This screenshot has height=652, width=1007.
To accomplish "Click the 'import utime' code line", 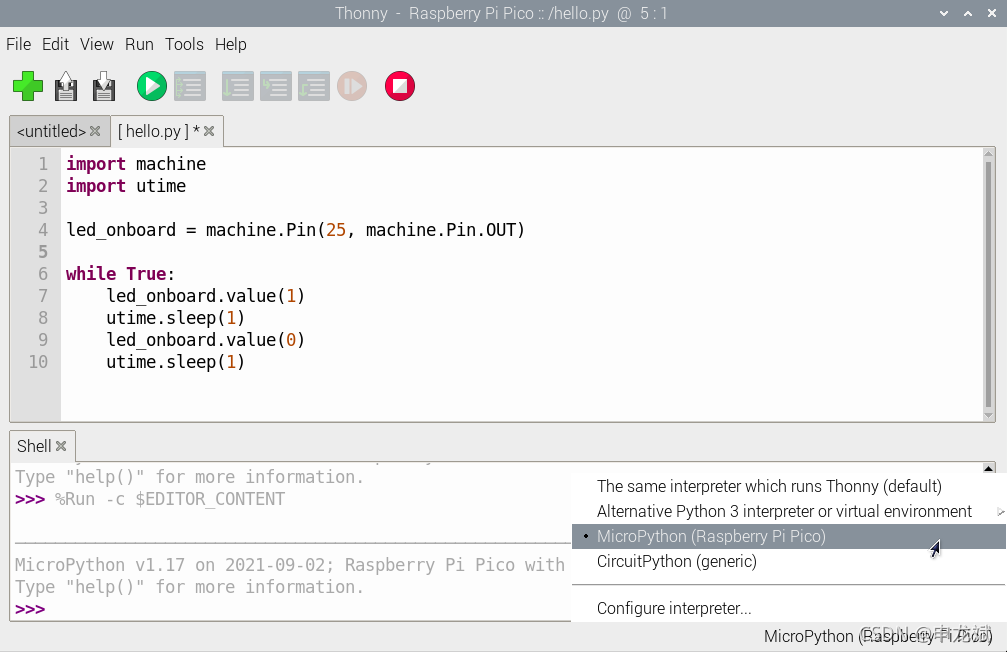I will 126,186.
